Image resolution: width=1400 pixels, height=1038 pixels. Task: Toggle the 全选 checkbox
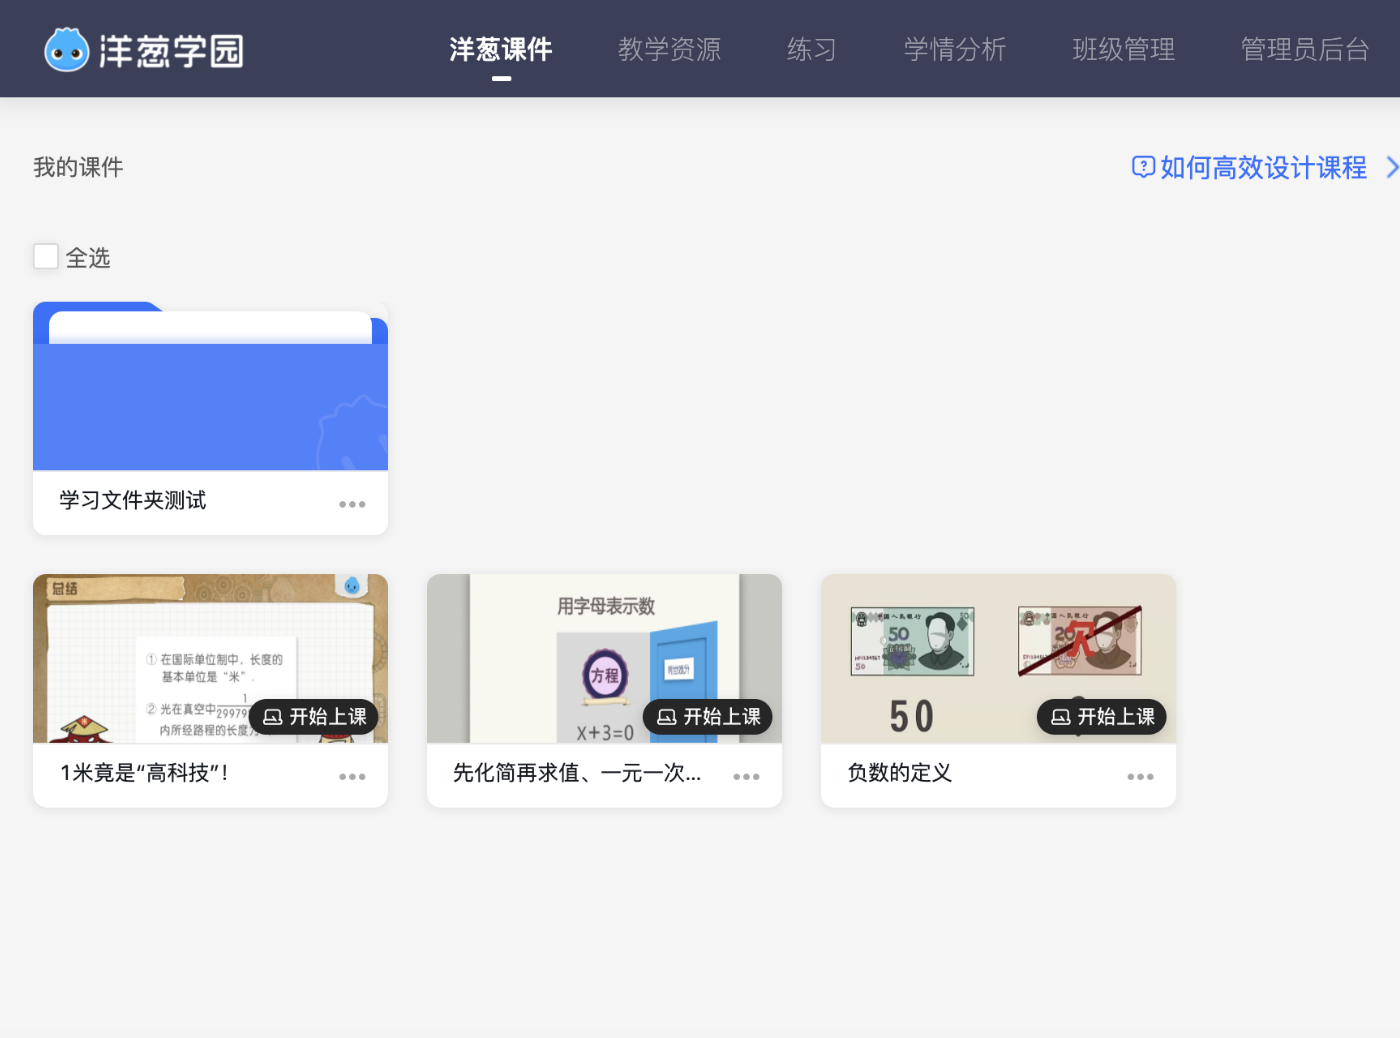pos(46,257)
